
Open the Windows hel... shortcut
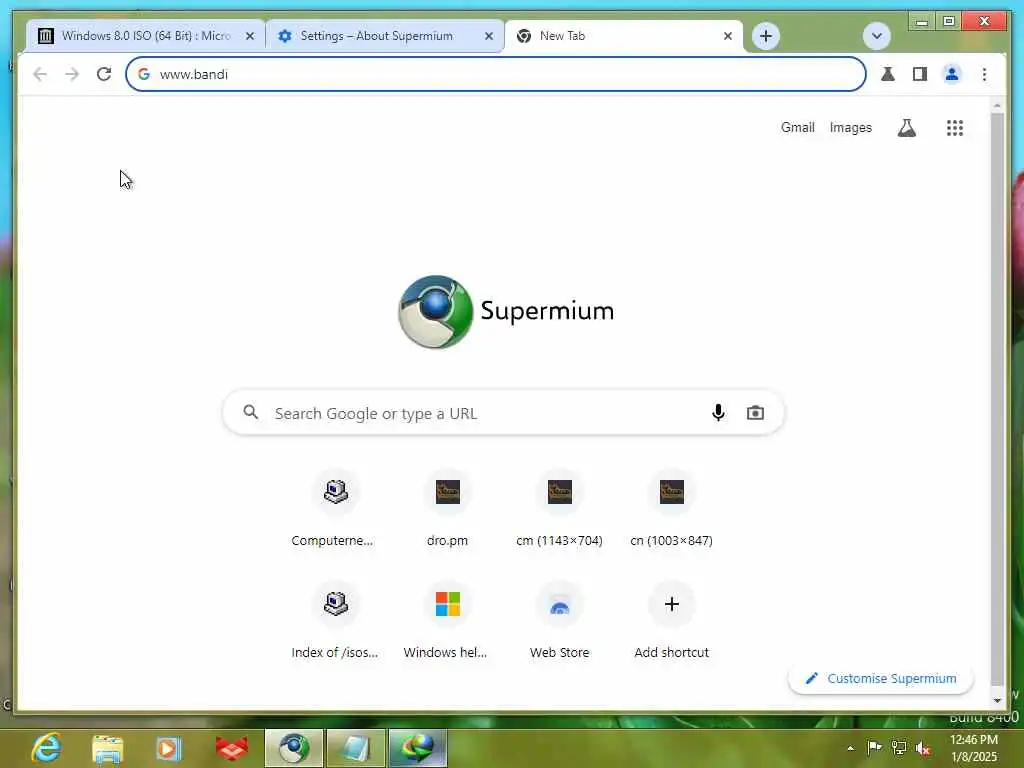447,622
